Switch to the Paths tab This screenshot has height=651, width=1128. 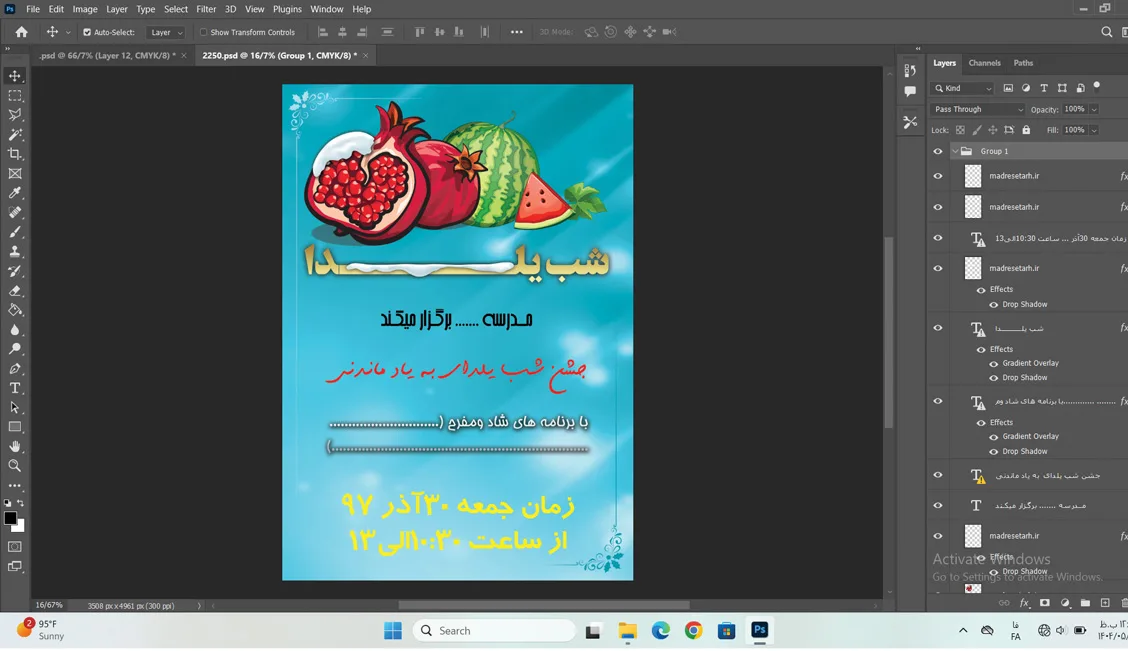pyautogui.click(x=1023, y=63)
